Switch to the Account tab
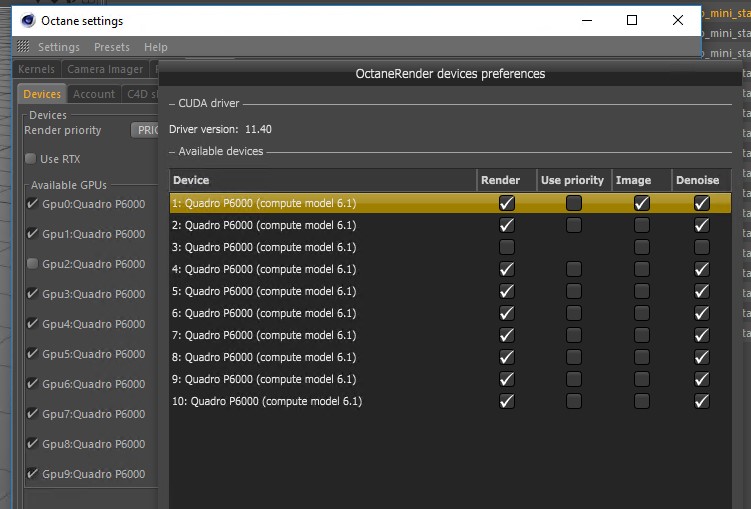 pos(94,94)
